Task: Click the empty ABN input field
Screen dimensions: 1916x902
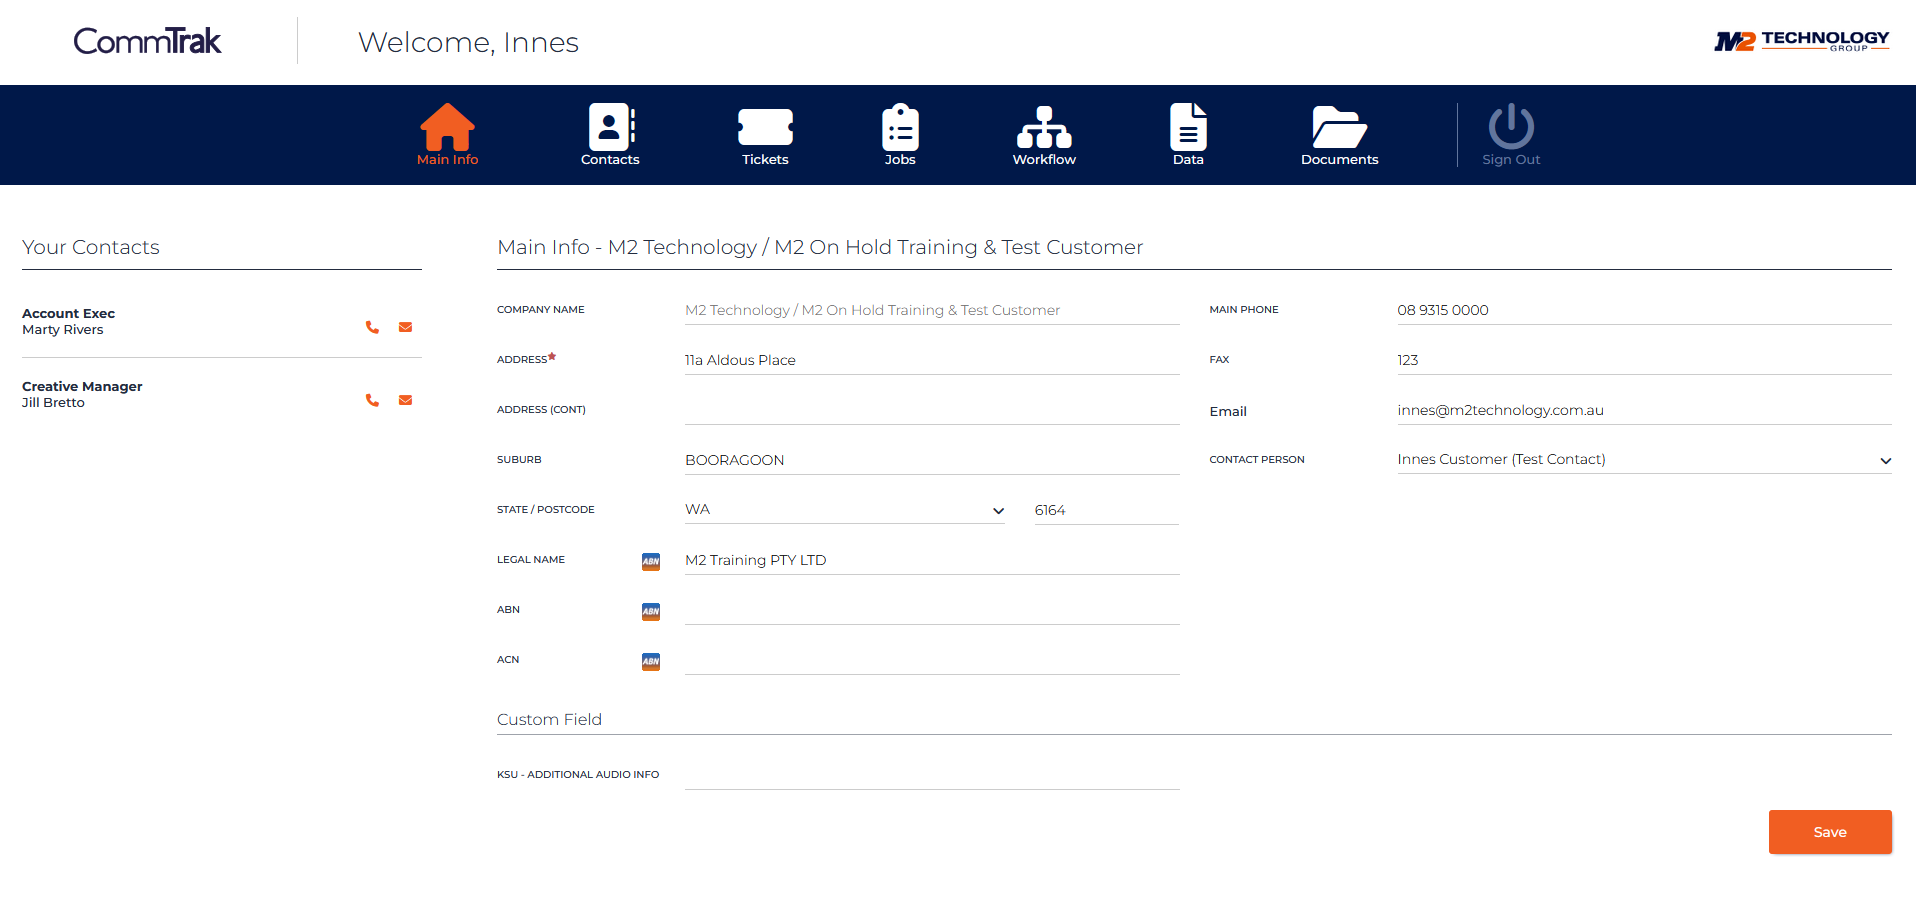Action: coord(932,610)
